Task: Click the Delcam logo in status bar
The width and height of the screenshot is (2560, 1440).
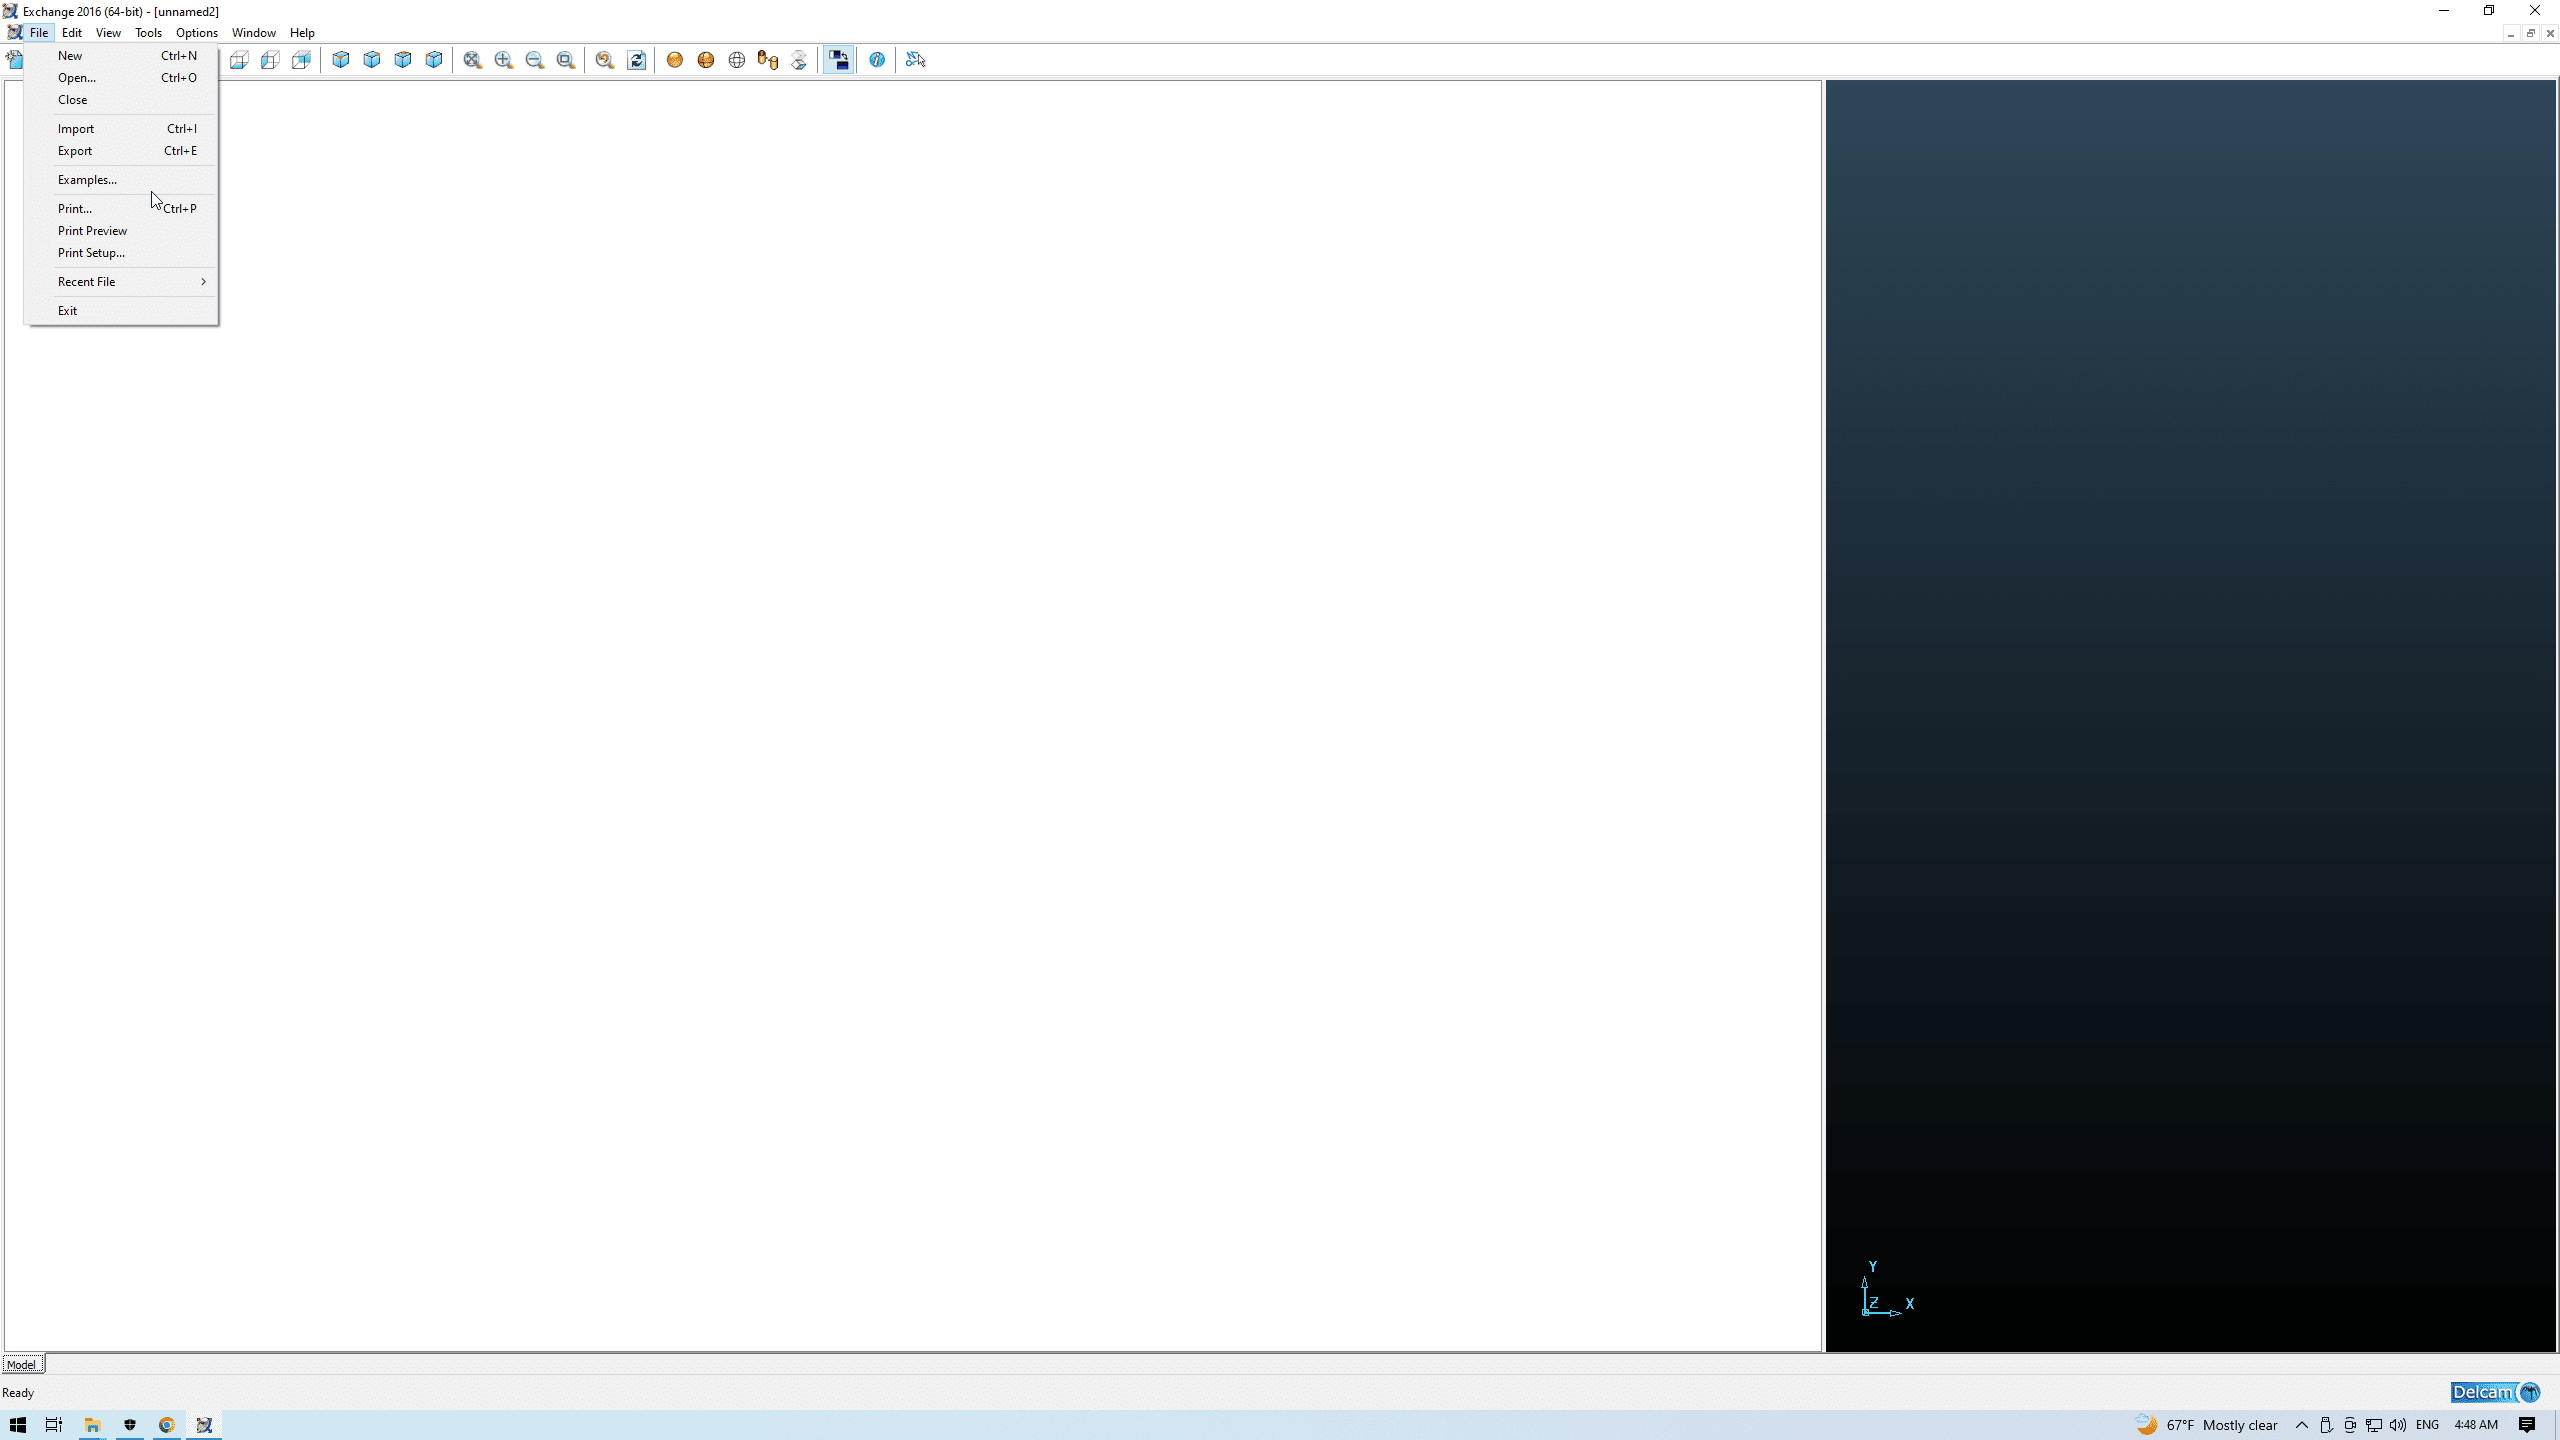Action: [2494, 1392]
